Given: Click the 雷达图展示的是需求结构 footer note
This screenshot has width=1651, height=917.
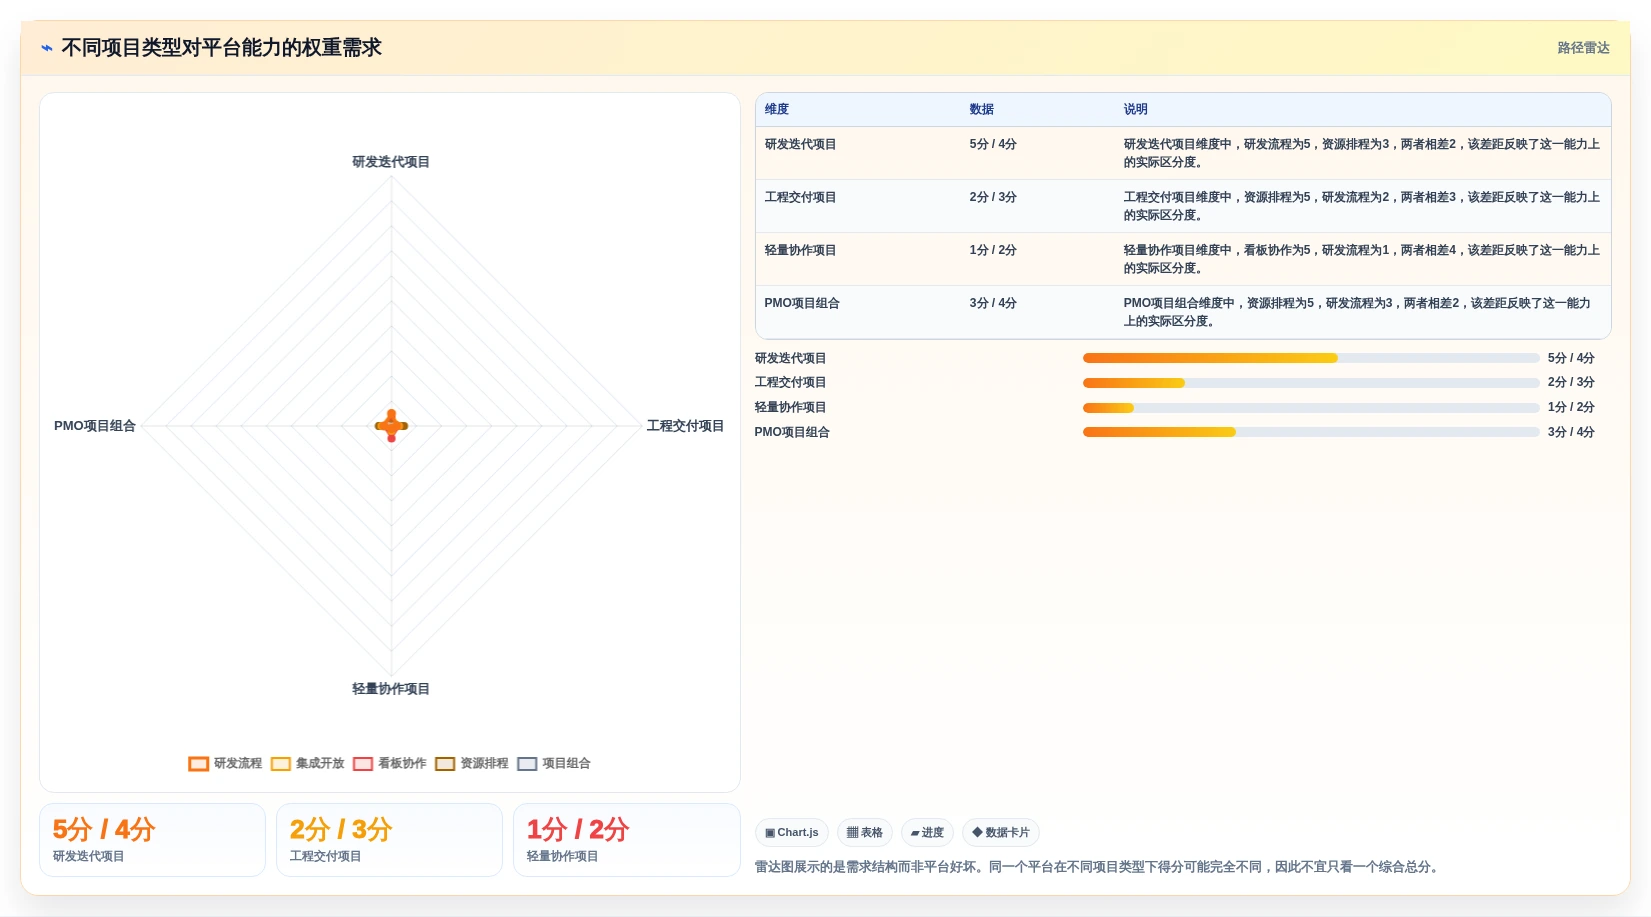Looking at the screenshot, I should pyautogui.click(x=1099, y=867).
